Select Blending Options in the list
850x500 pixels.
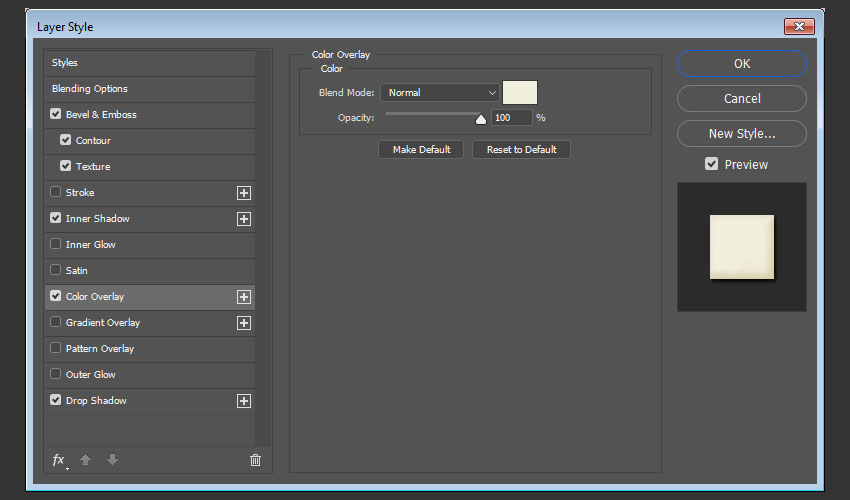pos(90,89)
